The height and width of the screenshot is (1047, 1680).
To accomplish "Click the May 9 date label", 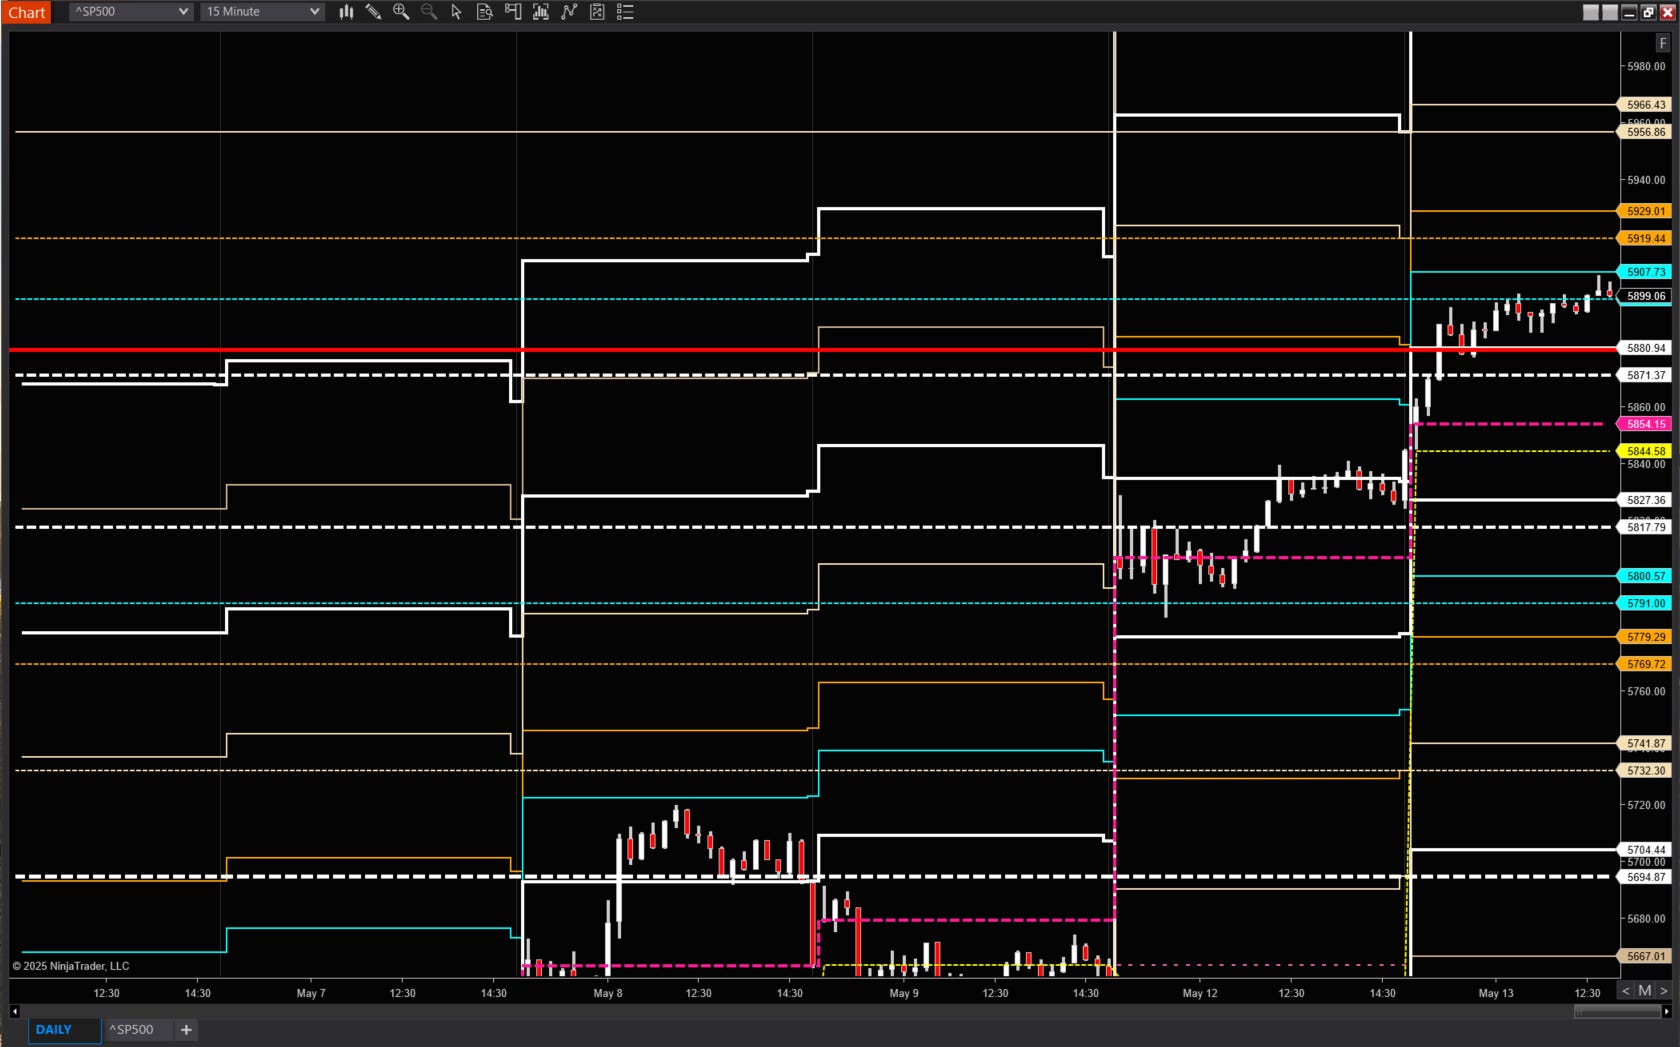I will pos(904,993).
